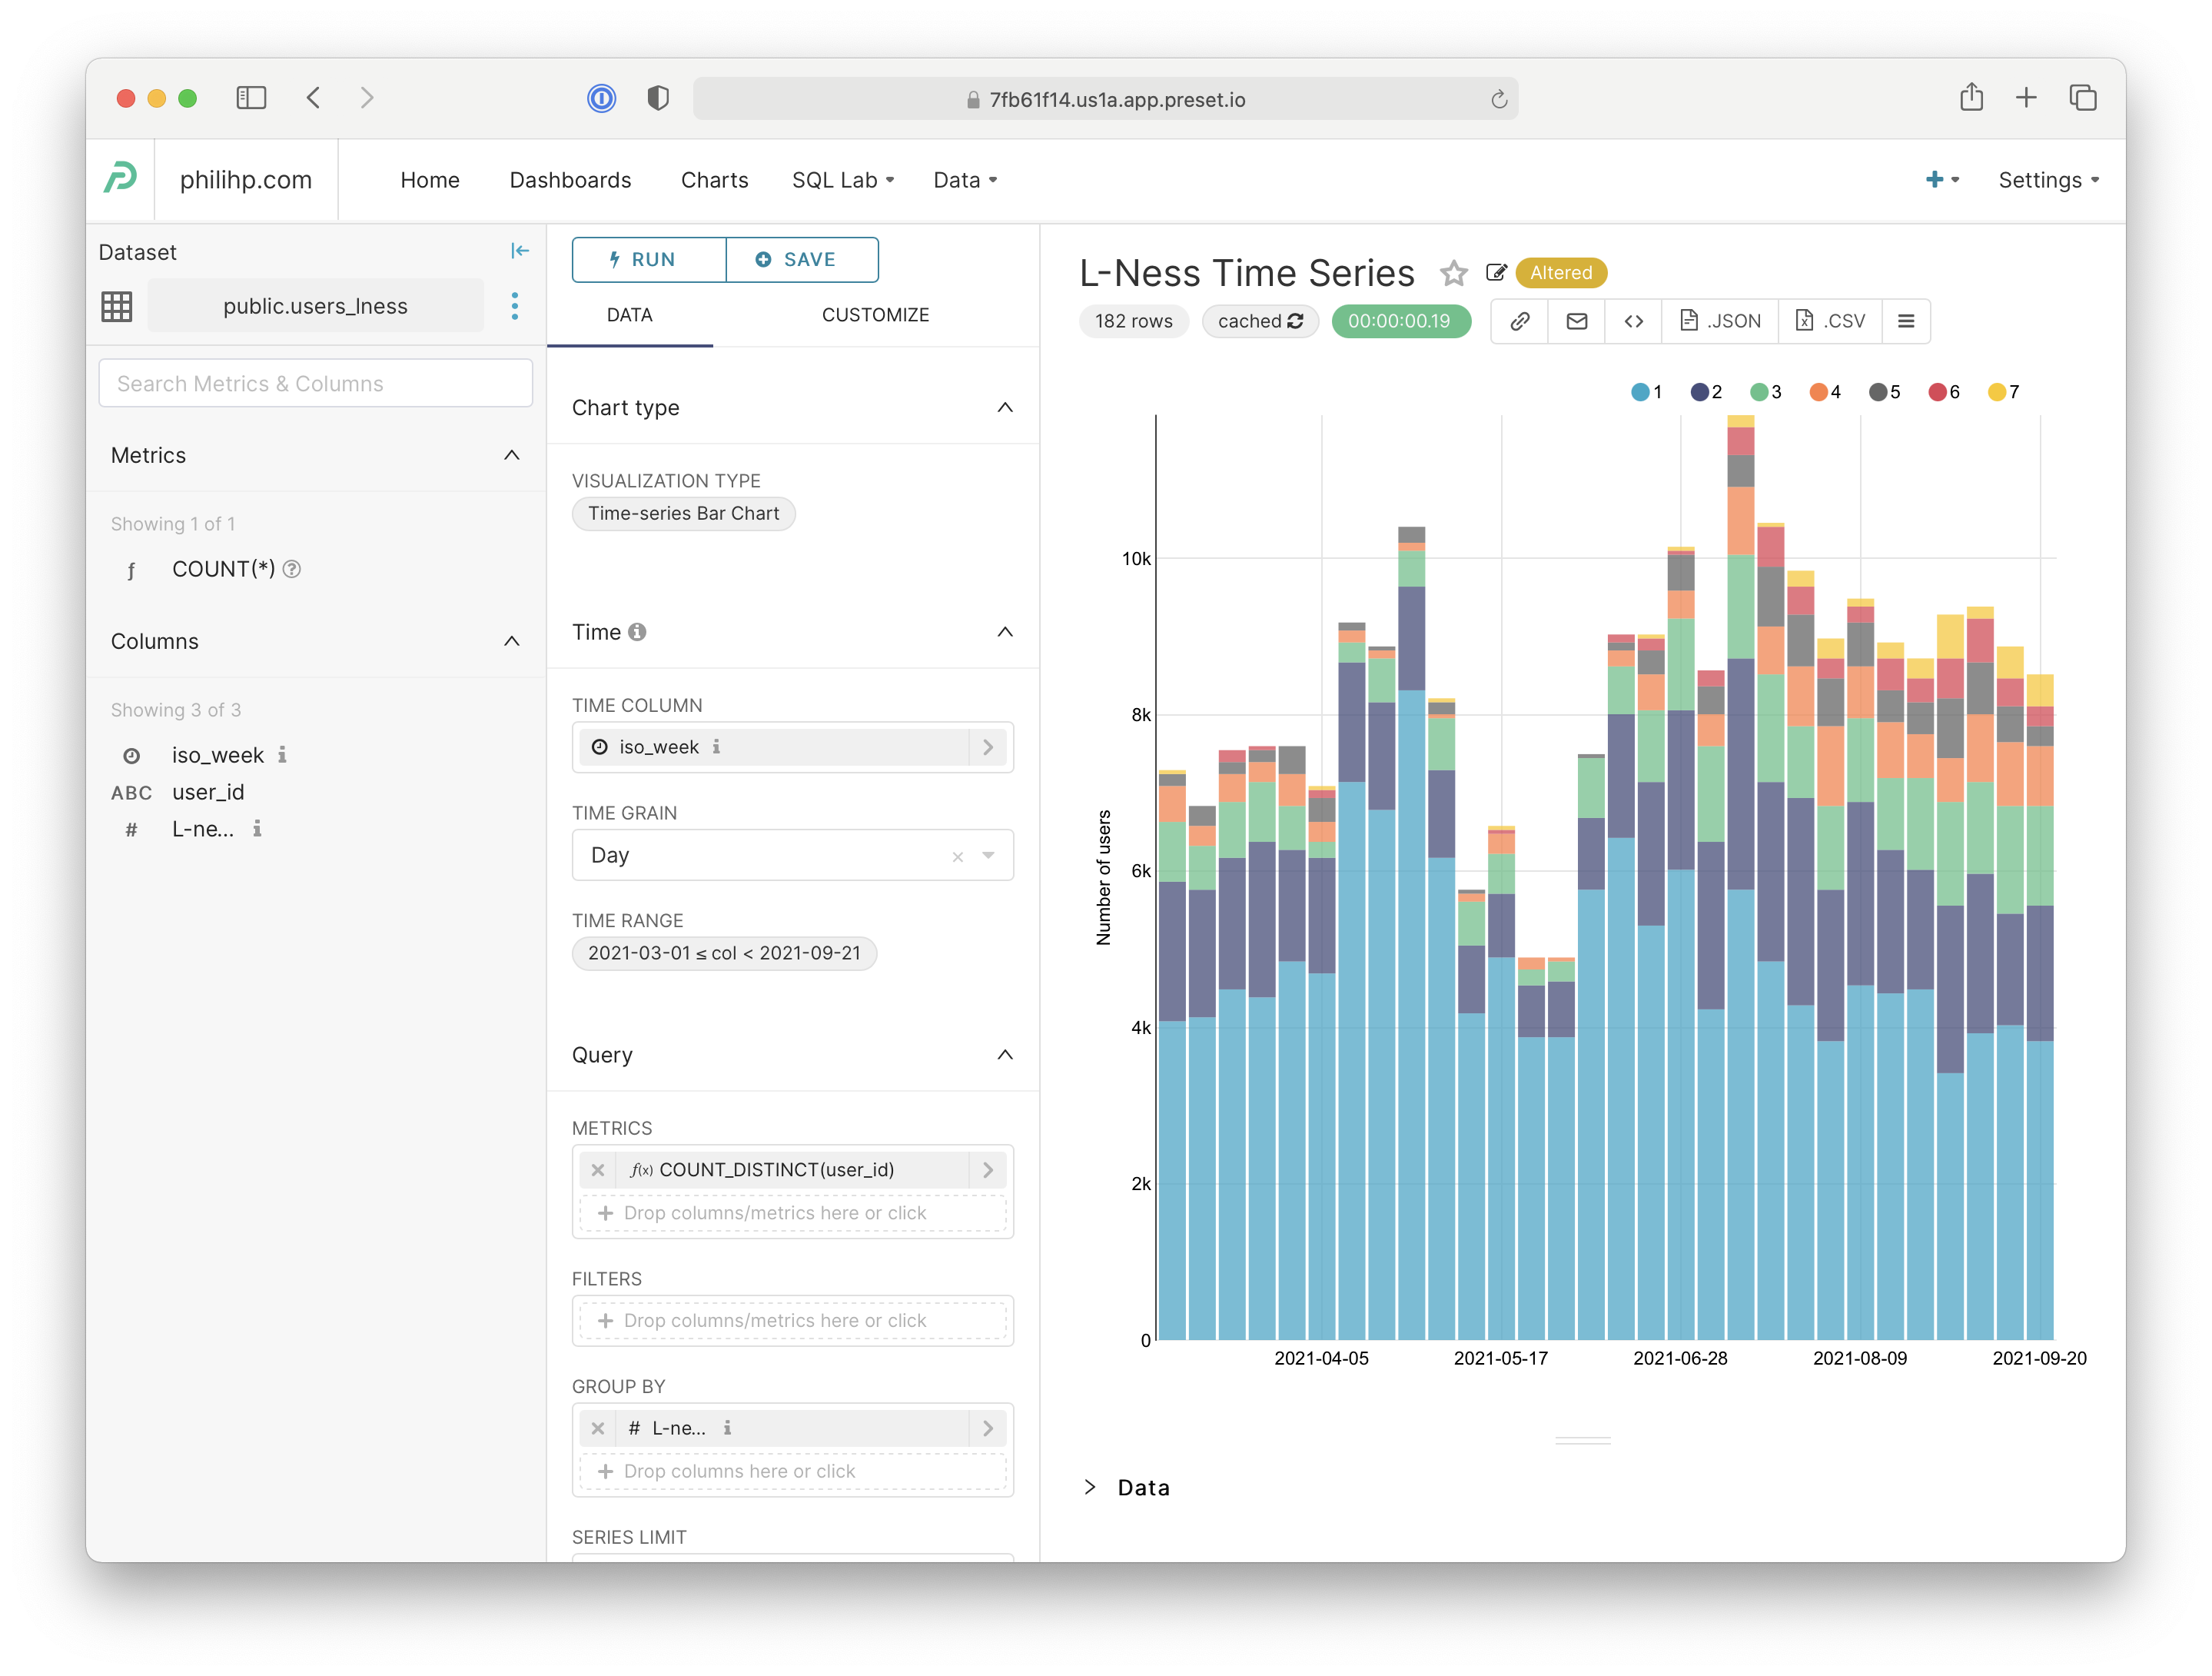
Task: Click the edit chart properties pencil icon
Action: (x=1496, y=273)
